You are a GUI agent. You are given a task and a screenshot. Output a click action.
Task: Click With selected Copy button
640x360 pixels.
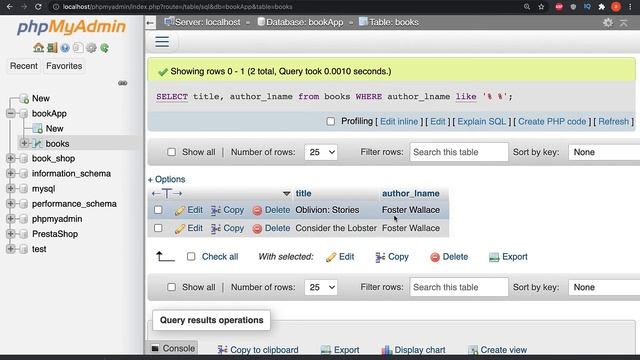pyautogui.click(x=392, y=257)
